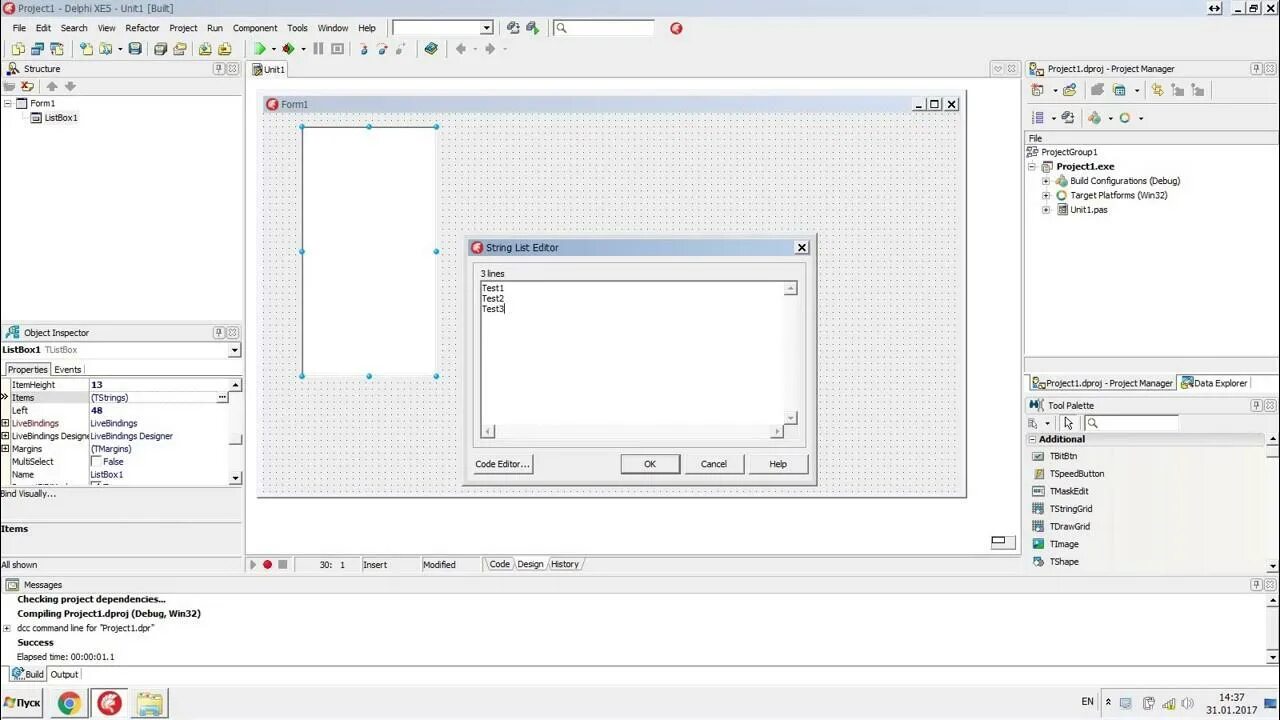Image resolution: width=1280 pixels, height=720 pixels.
Task: Click Build Configurations icon in Project Manager toolbar
Action: coord(1094,118)
